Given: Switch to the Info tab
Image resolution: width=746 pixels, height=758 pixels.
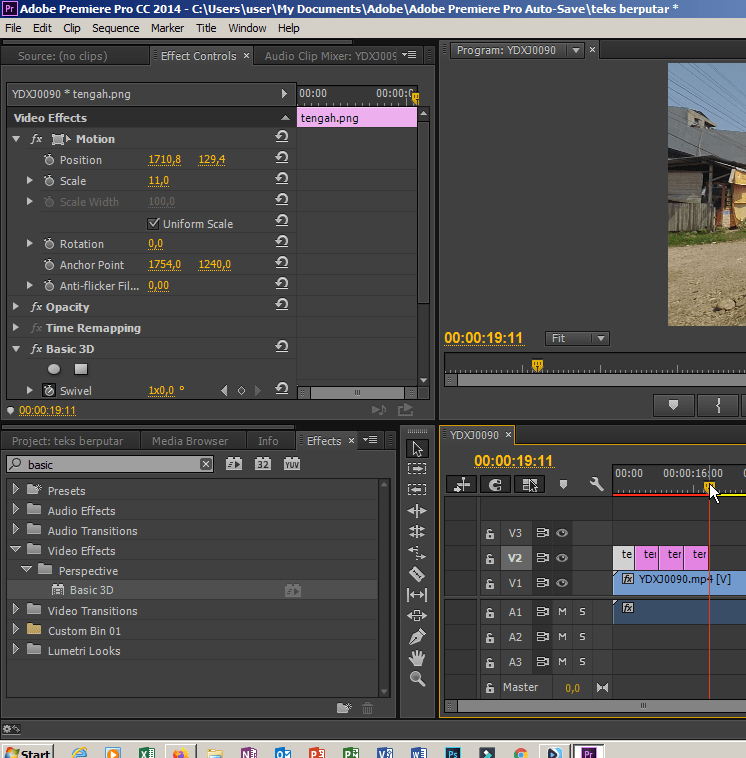Looking at the screenshot, I should click(268, 441).
